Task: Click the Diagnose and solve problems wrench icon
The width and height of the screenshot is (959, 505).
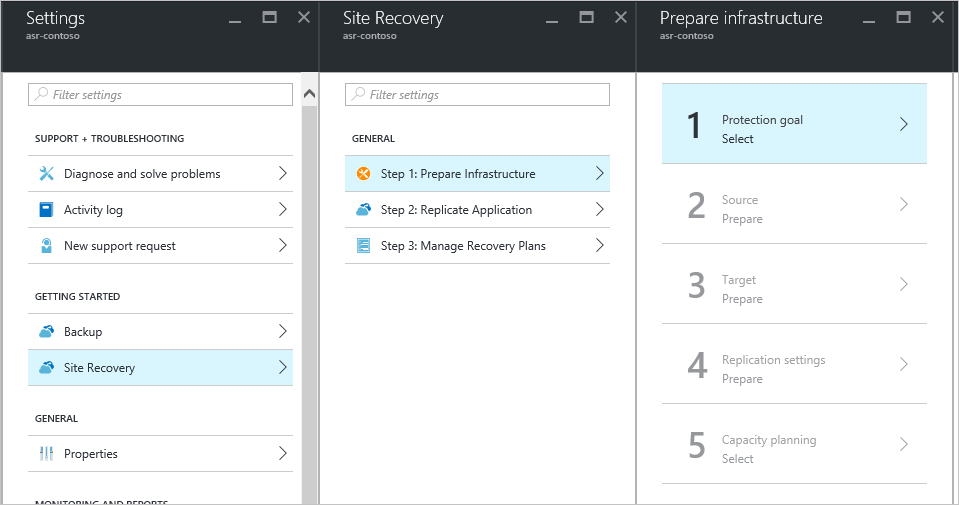Action: [46, 174]
